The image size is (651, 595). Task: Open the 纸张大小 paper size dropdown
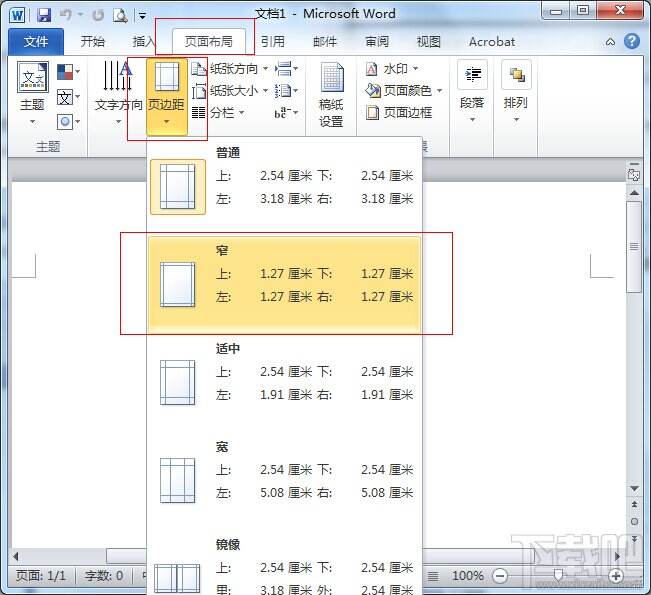pyautogui.click(x=230, y=91)
